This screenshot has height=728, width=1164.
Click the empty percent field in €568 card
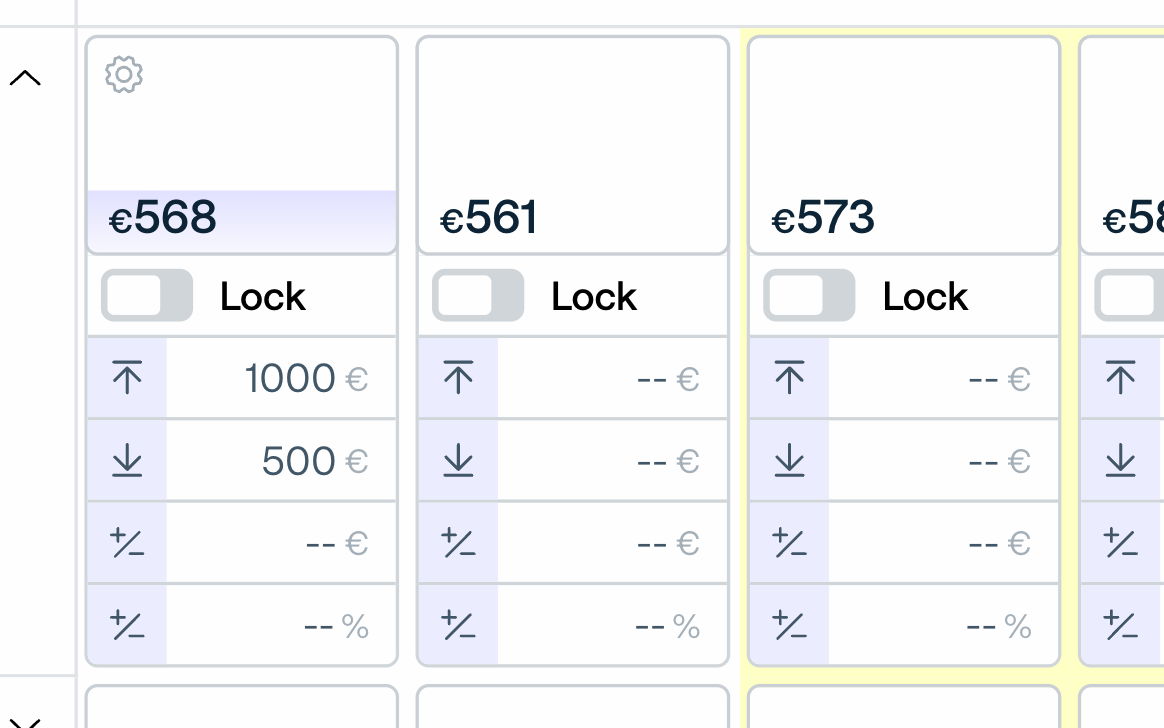[x=281, y=626]
